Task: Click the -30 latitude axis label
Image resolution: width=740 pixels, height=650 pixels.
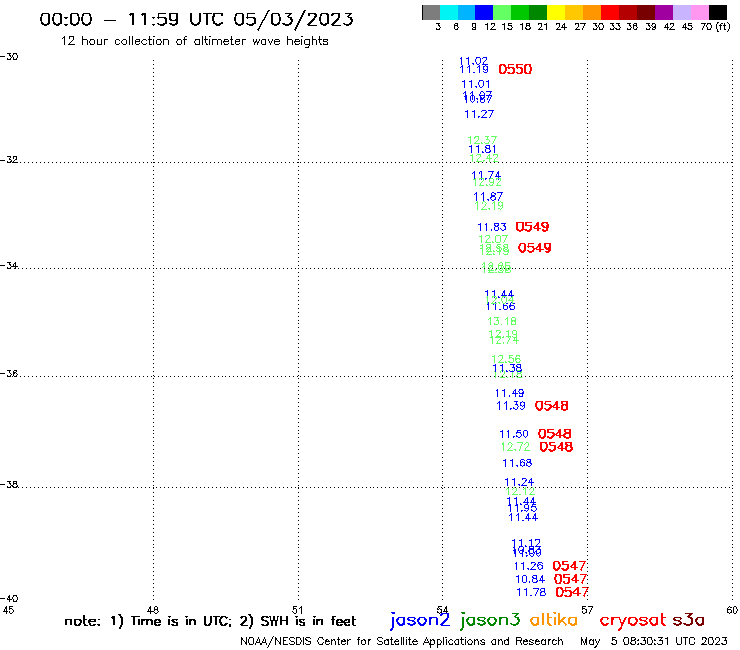Action: pos(9,57)
